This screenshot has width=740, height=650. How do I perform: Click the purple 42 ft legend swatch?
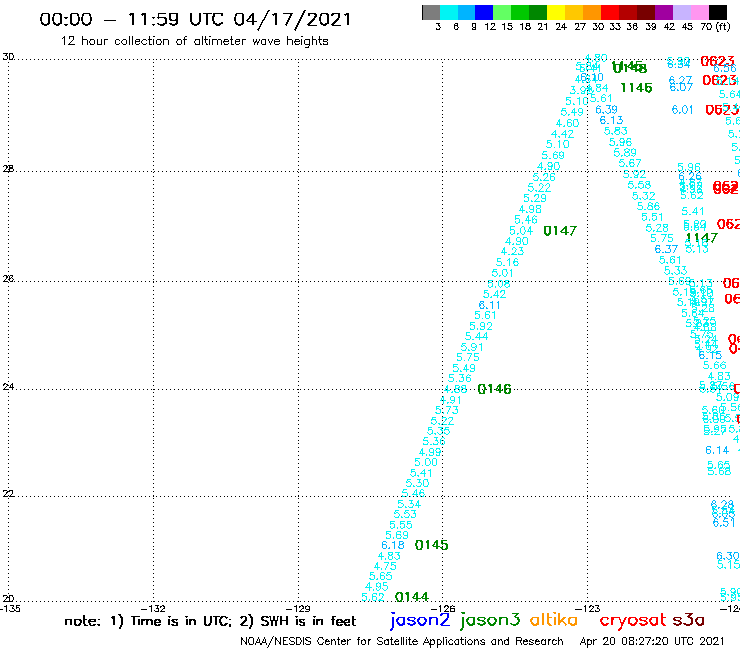click(664, 12)
